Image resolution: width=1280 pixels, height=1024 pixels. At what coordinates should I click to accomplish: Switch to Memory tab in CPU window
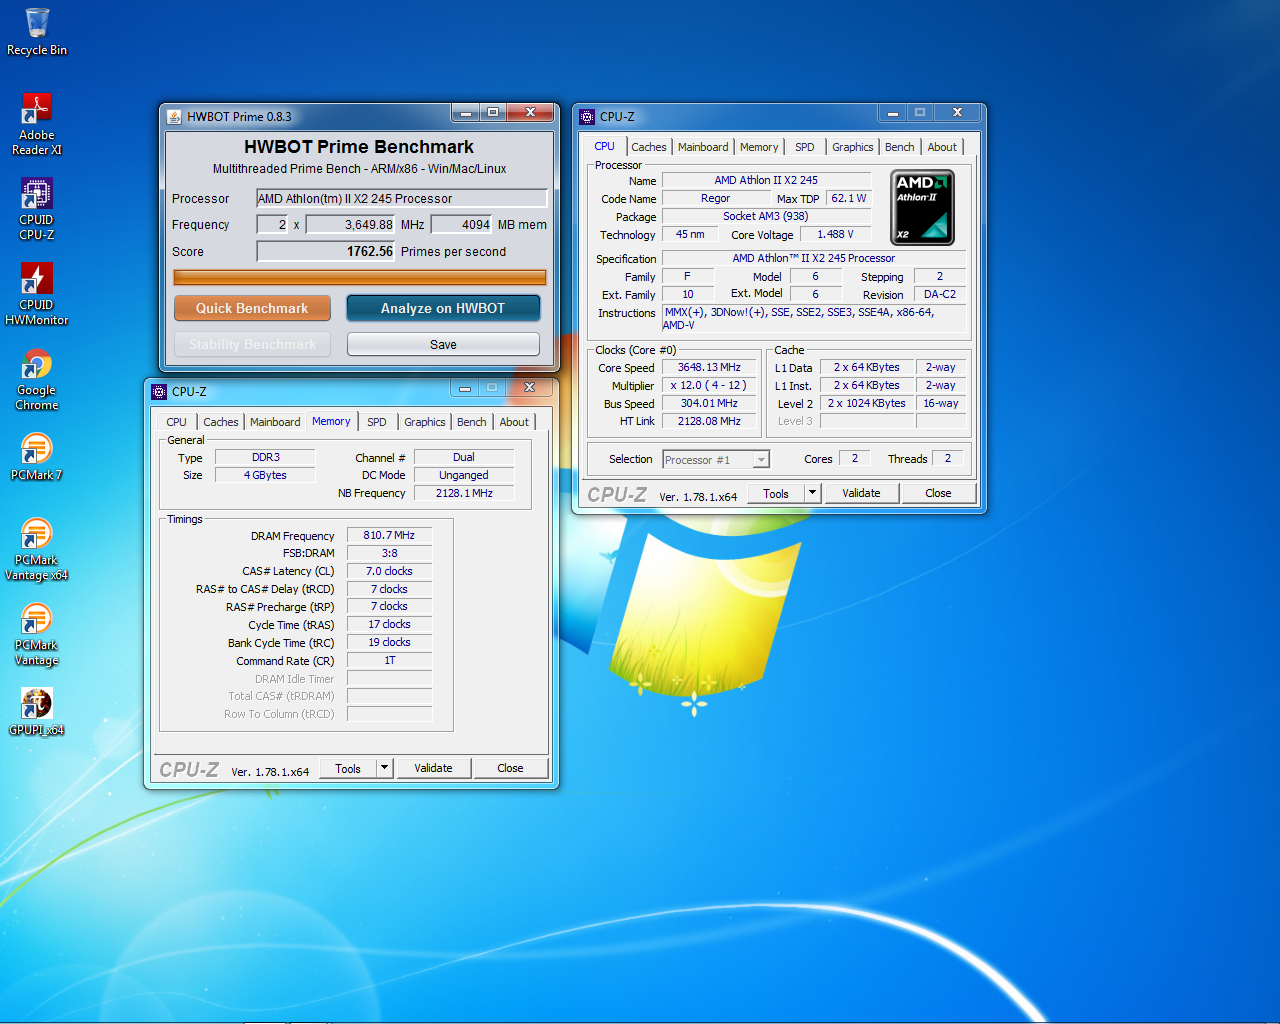[759, 147]
